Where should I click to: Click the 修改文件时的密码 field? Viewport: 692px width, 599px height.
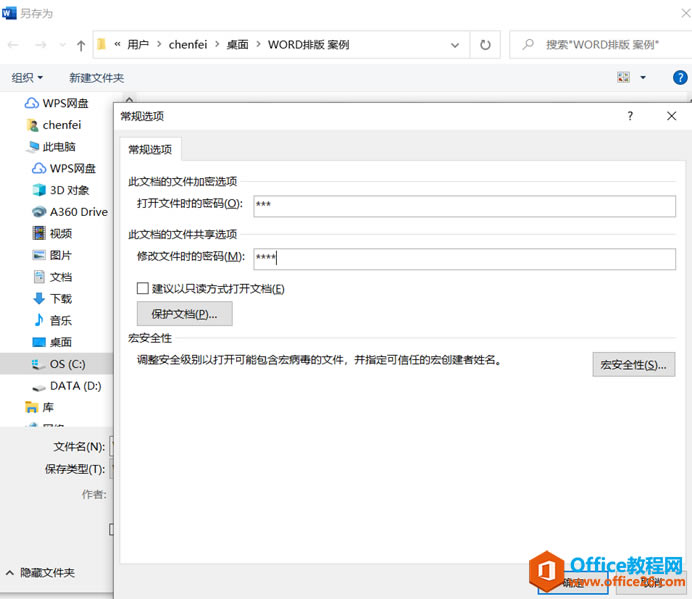pyautogui.click(x=464, y=259)
